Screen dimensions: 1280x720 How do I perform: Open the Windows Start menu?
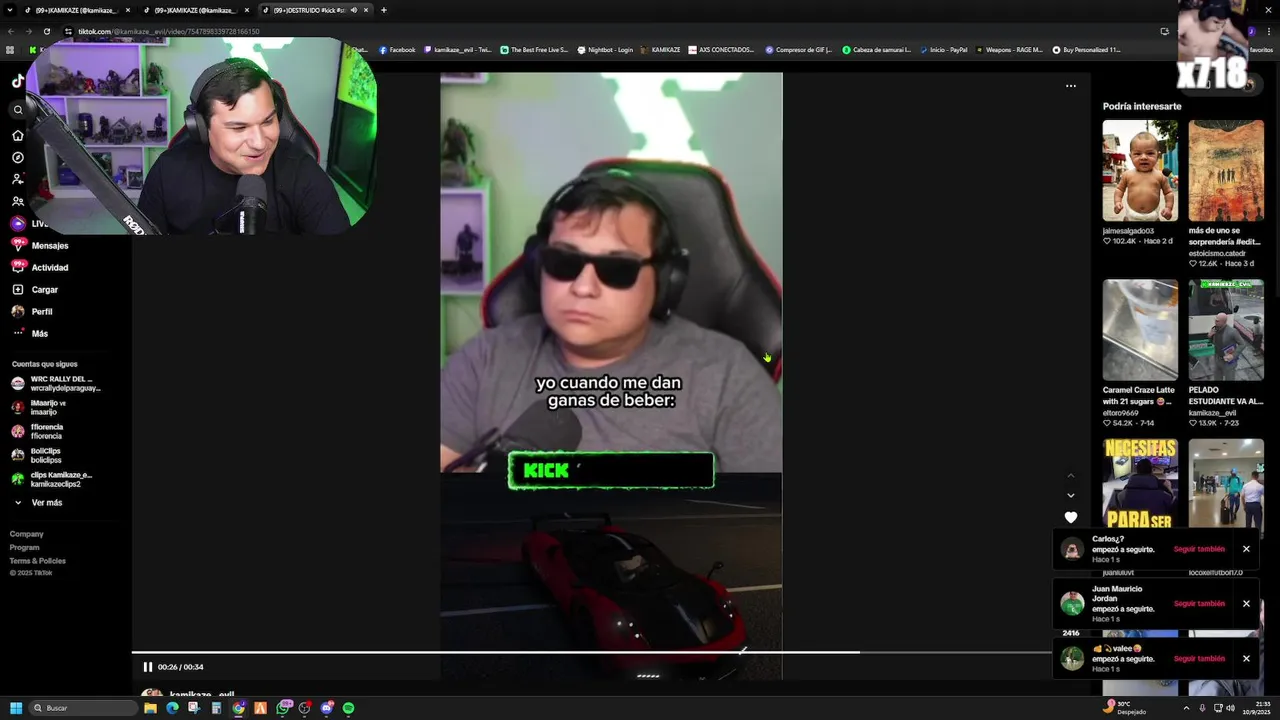16,708
